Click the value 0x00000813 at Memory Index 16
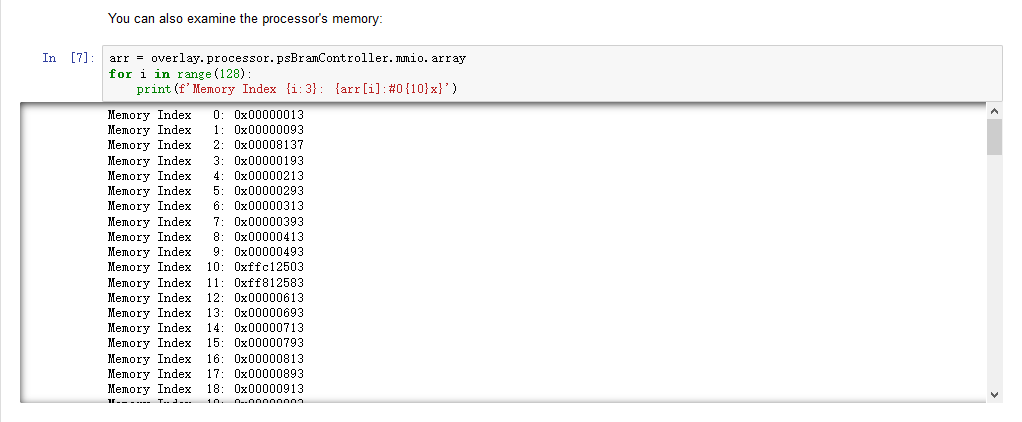The image size is (1022, 422). pos(269,359)
